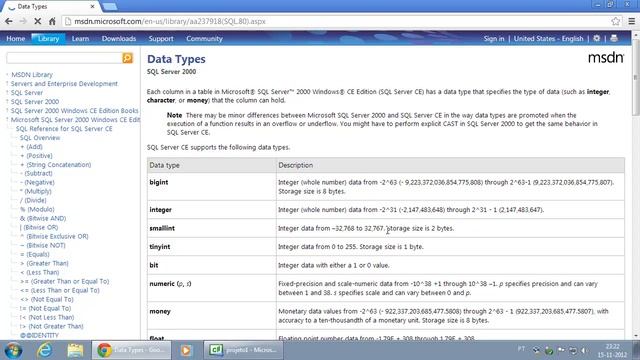
Task: Click scrollbar down arrow of the page
Action: [x=636, y=336]
